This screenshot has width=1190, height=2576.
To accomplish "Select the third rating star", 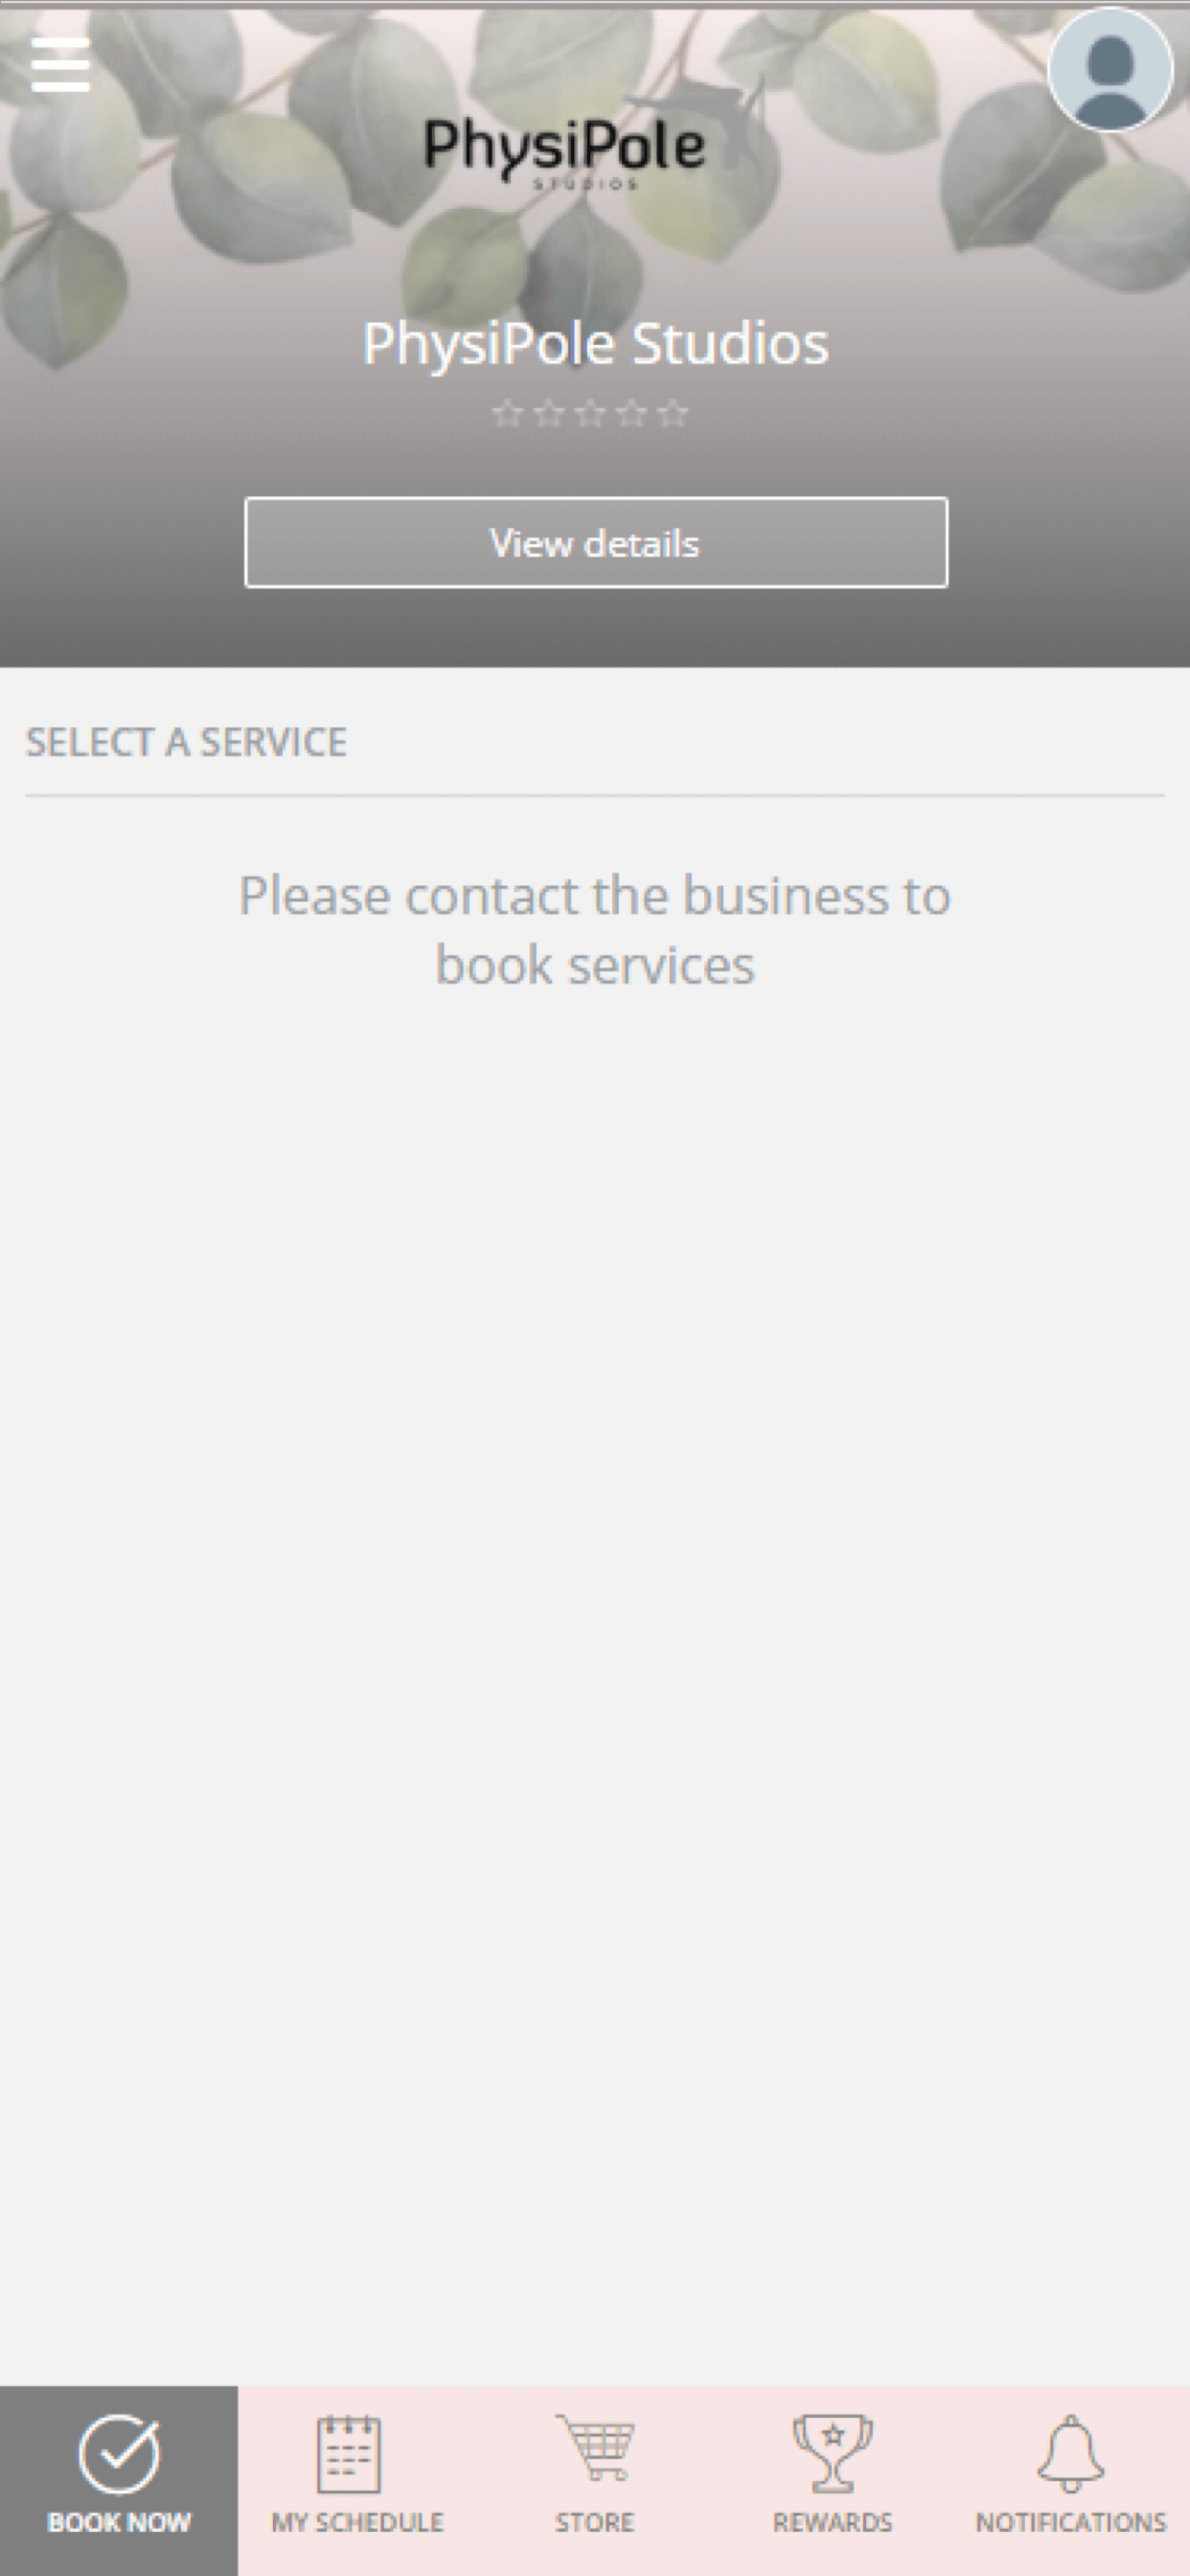I will coord(591,413).
